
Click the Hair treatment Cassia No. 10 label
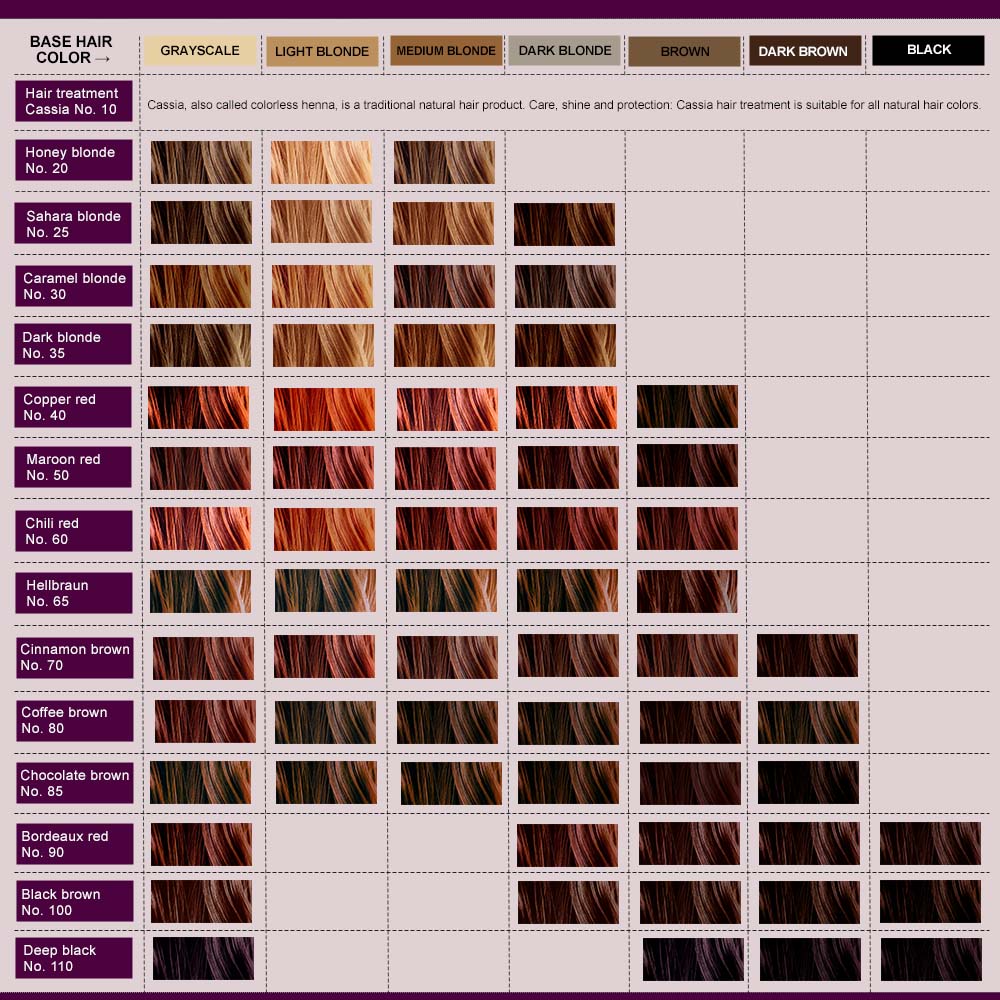click(74, 101)
